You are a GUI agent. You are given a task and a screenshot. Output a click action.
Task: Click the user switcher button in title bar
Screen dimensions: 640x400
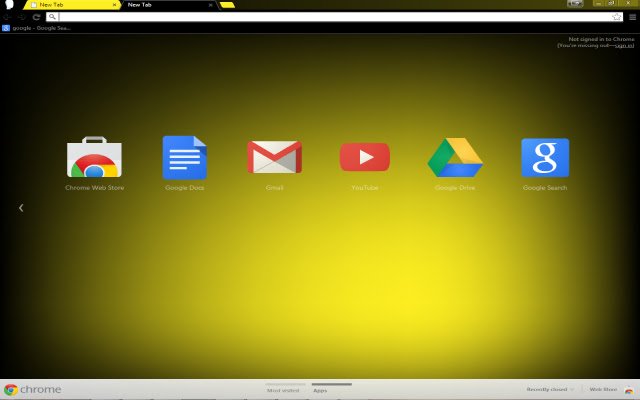point(575,3)
